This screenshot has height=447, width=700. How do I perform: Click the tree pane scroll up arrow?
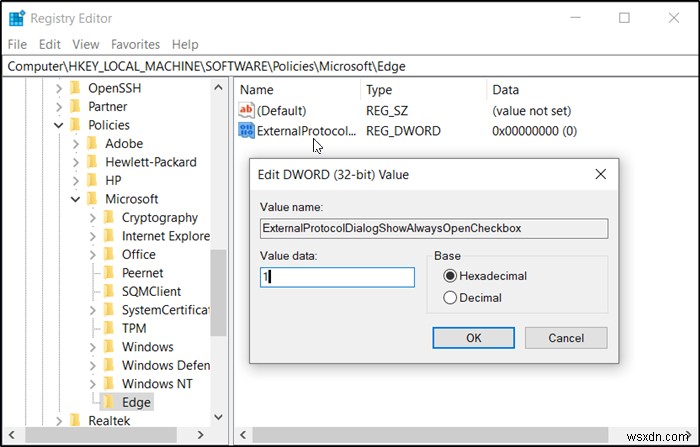[x=218, y=87]
